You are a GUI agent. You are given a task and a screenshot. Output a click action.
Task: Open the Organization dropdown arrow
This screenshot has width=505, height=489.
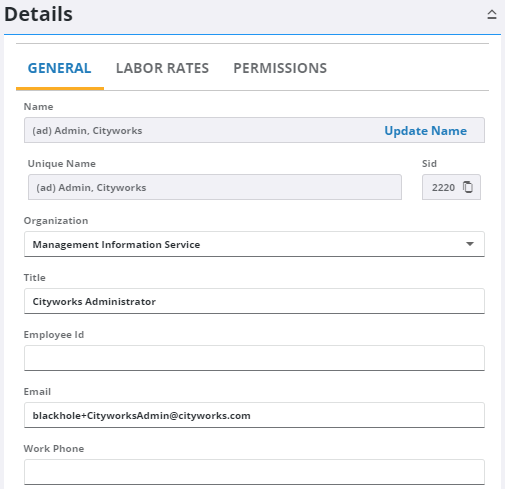point(470,244)
